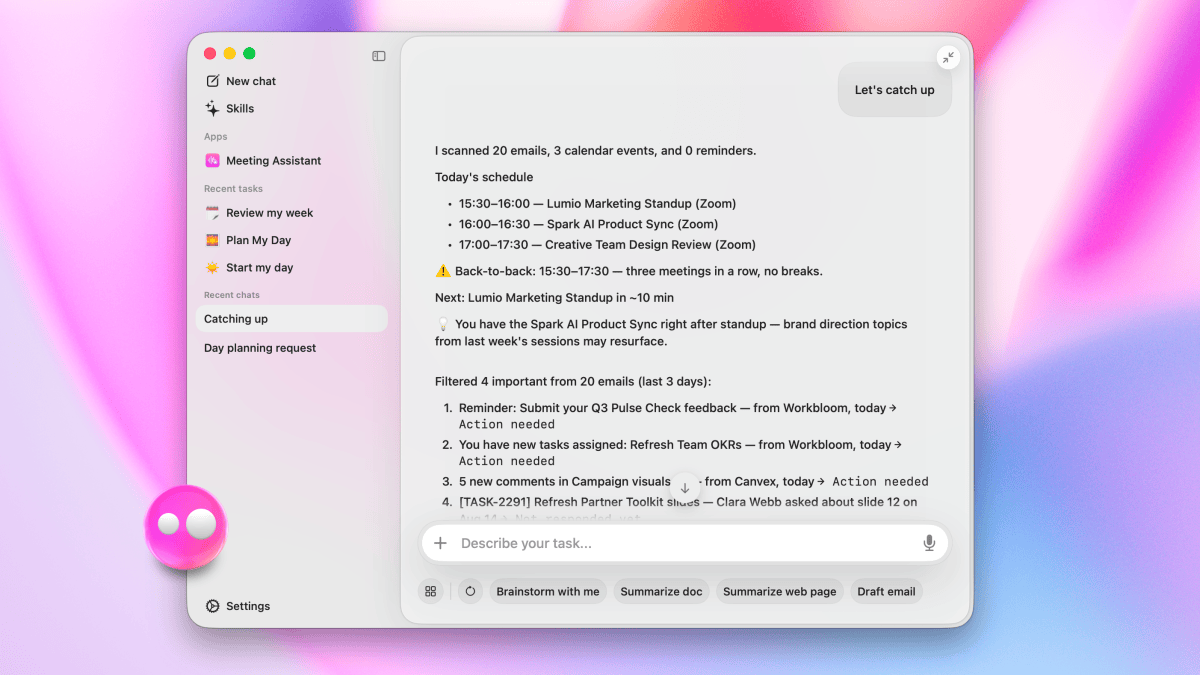This screenshot has width=1200, height=675.
Task: Click the New chat compose icon
Action: pos(212,81)
